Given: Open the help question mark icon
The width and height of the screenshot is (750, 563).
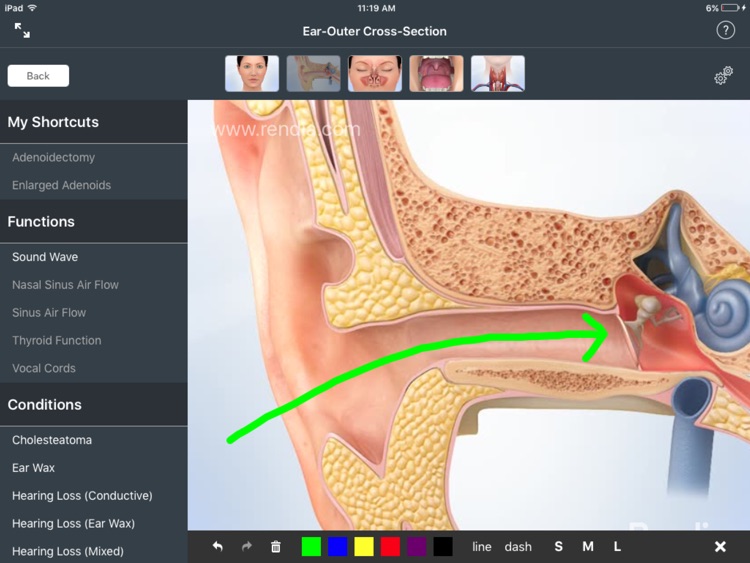Looking at the screenshot, I should 725,30.
